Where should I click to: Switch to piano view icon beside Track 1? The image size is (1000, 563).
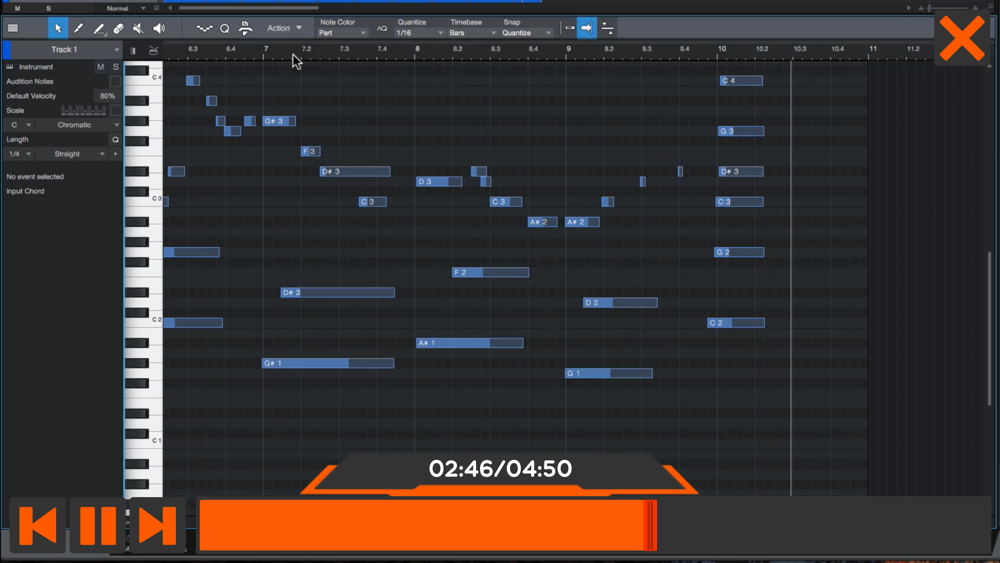(133, 50)
